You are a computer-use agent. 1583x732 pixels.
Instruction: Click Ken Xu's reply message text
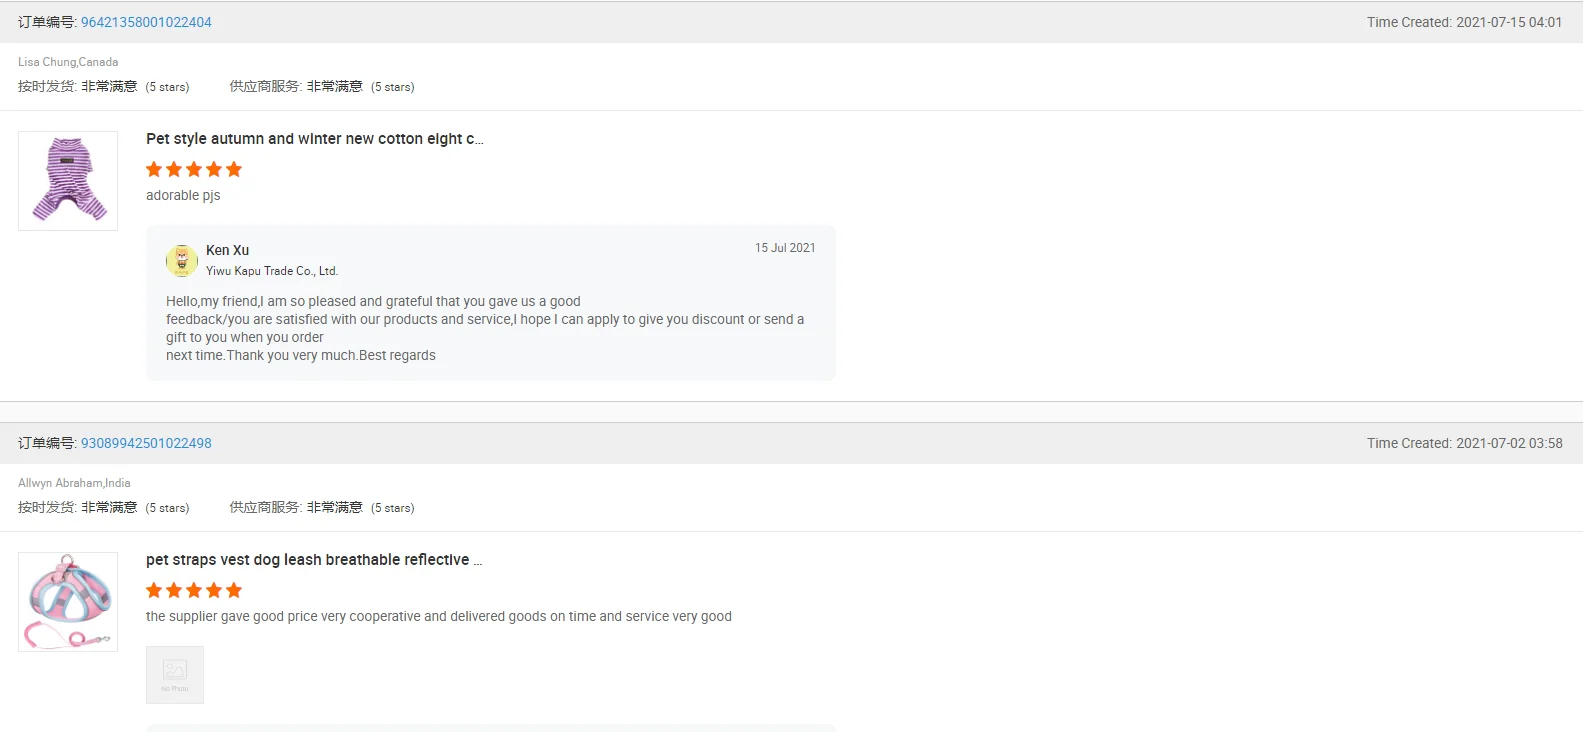click(x=485, y=328)
